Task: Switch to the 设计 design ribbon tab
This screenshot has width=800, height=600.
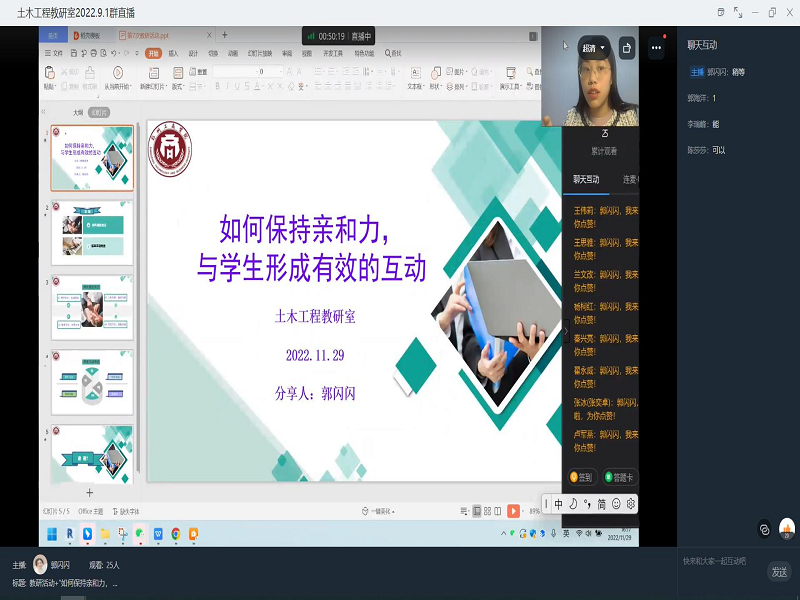Action: 193,53
